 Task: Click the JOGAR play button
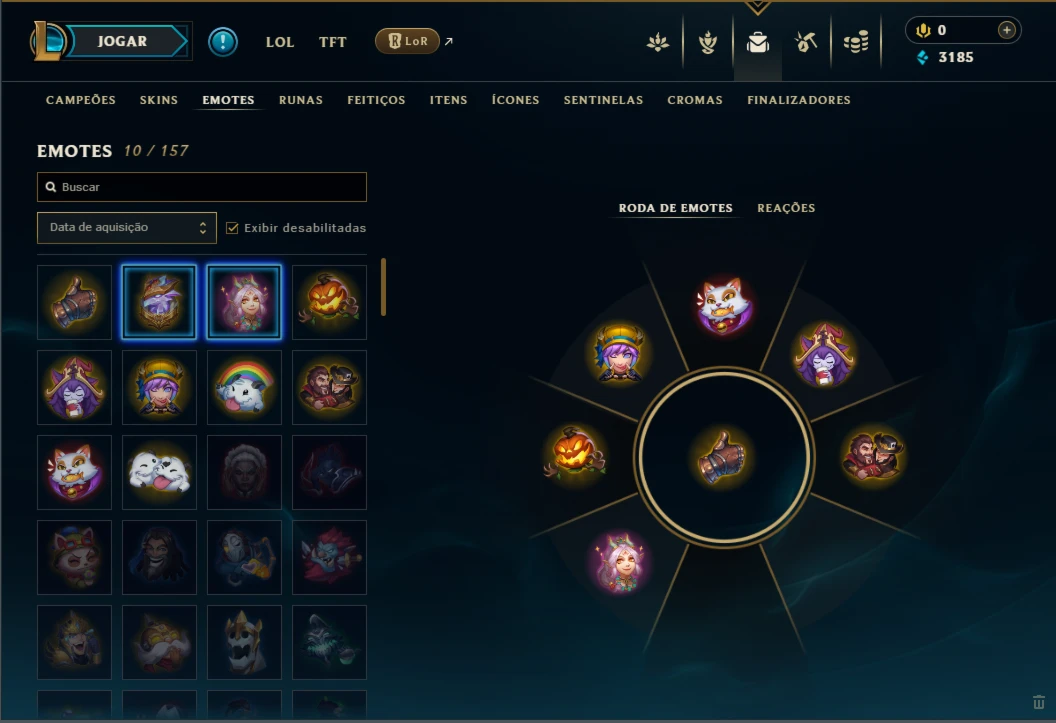tap(123, 41)
